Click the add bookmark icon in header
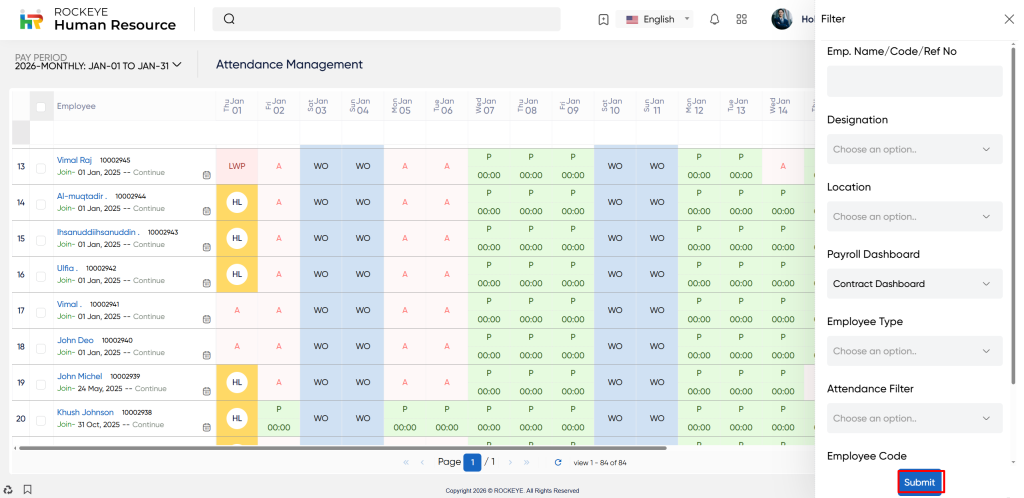The width and height of the screenshot is (1024, 498). click(603, 19)
